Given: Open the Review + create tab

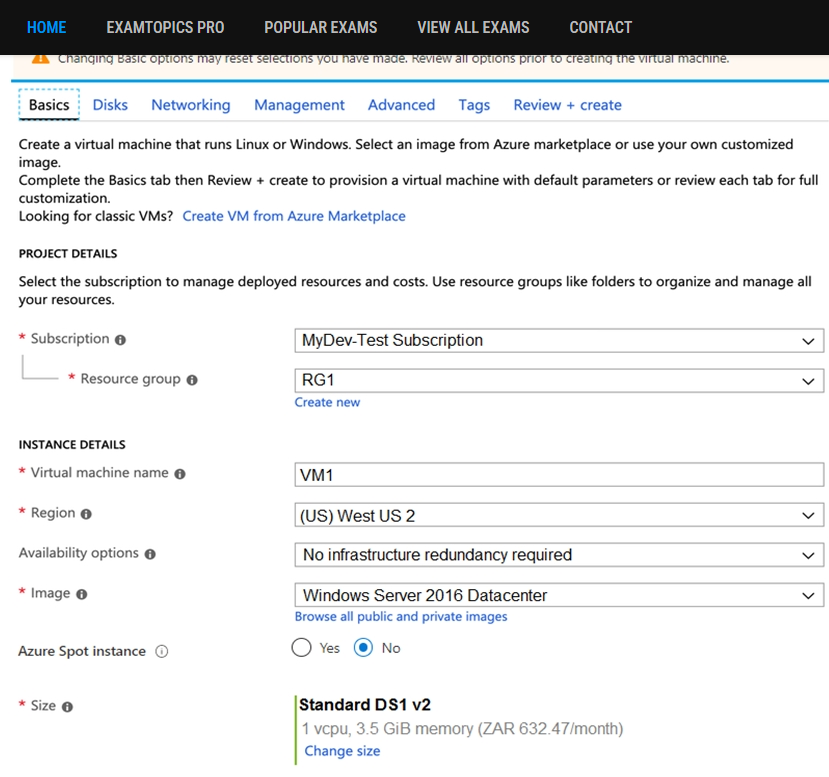Looking at the screenshot, I should (x=567, y=105).
